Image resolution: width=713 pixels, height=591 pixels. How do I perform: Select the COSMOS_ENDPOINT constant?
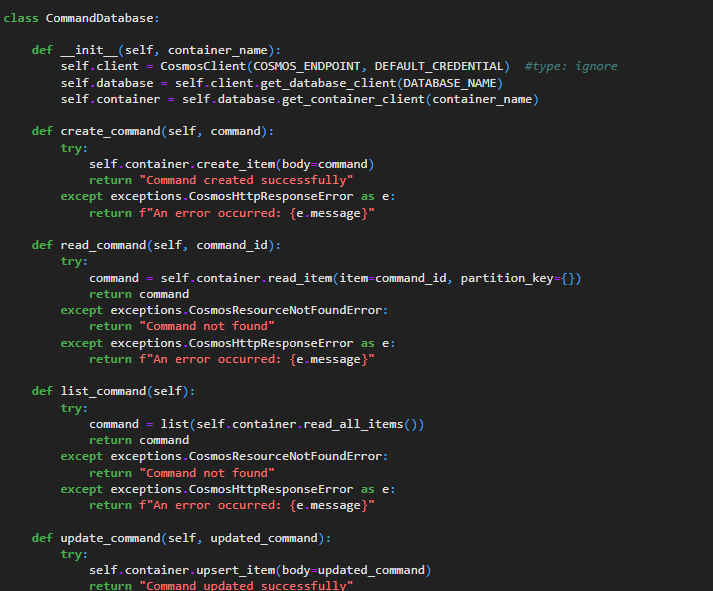click(307, 66)
